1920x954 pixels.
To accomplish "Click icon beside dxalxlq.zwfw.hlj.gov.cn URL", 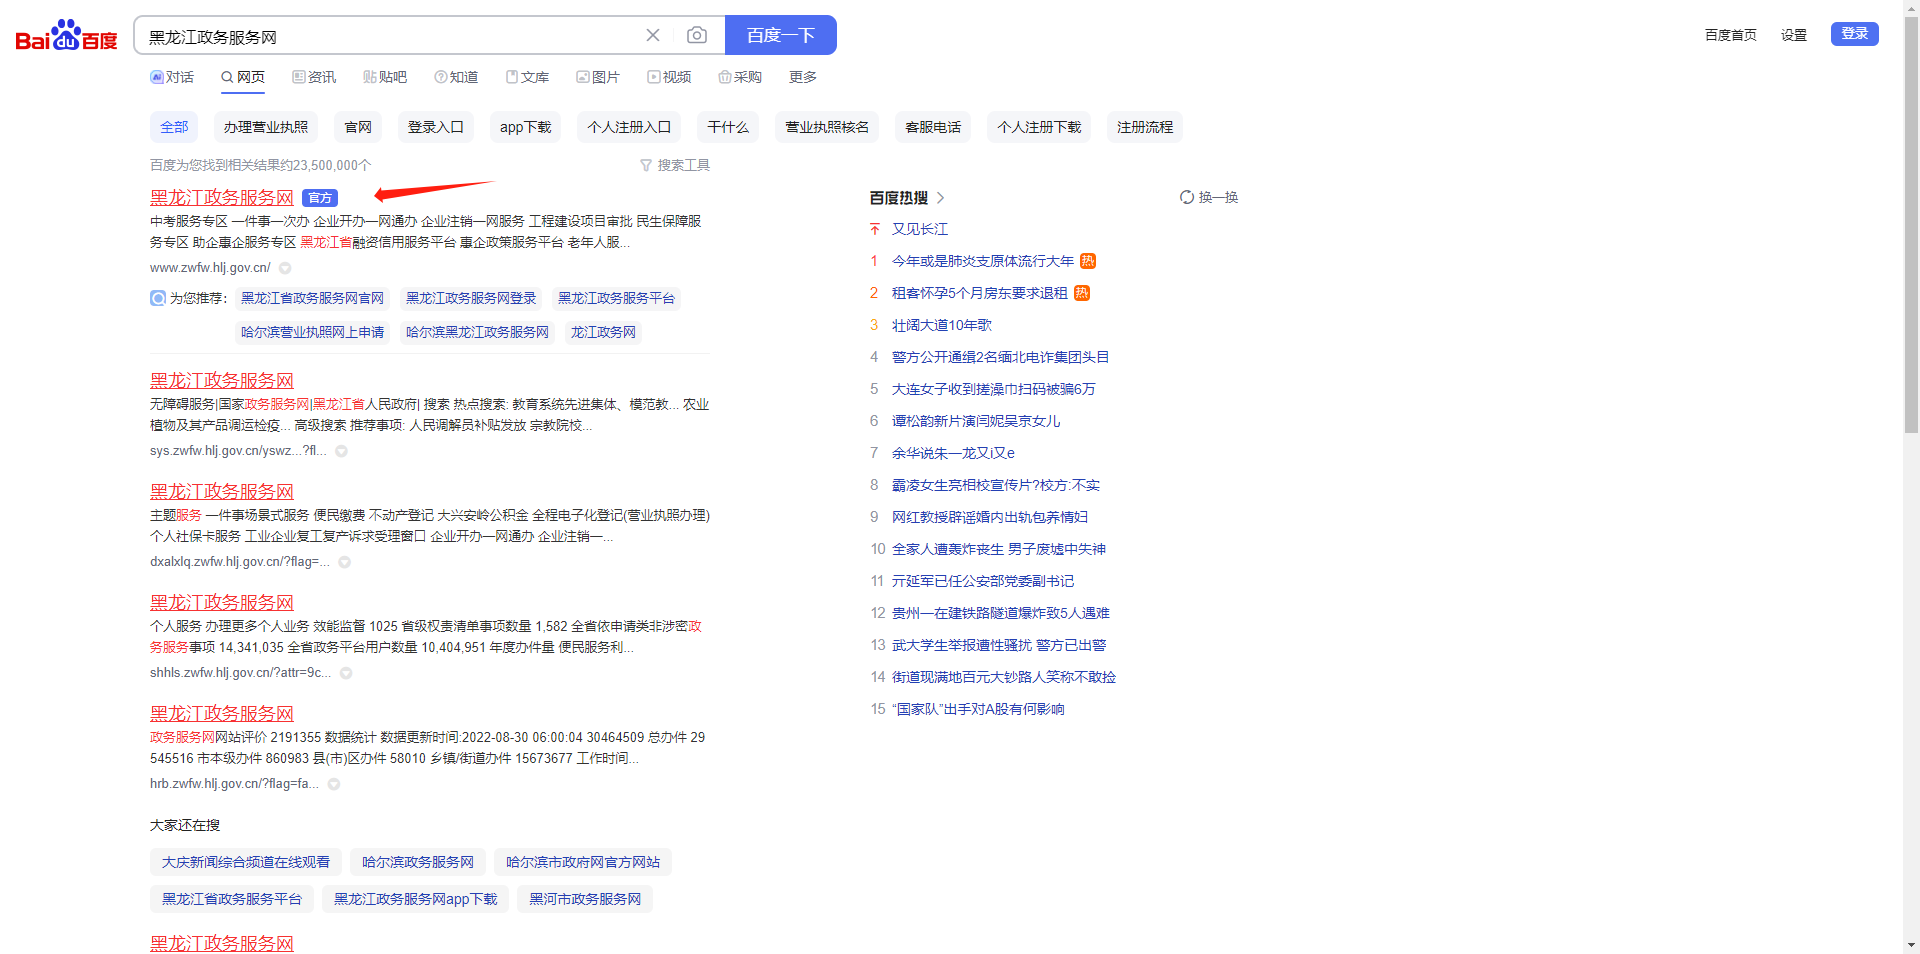I will pos(345,562).
